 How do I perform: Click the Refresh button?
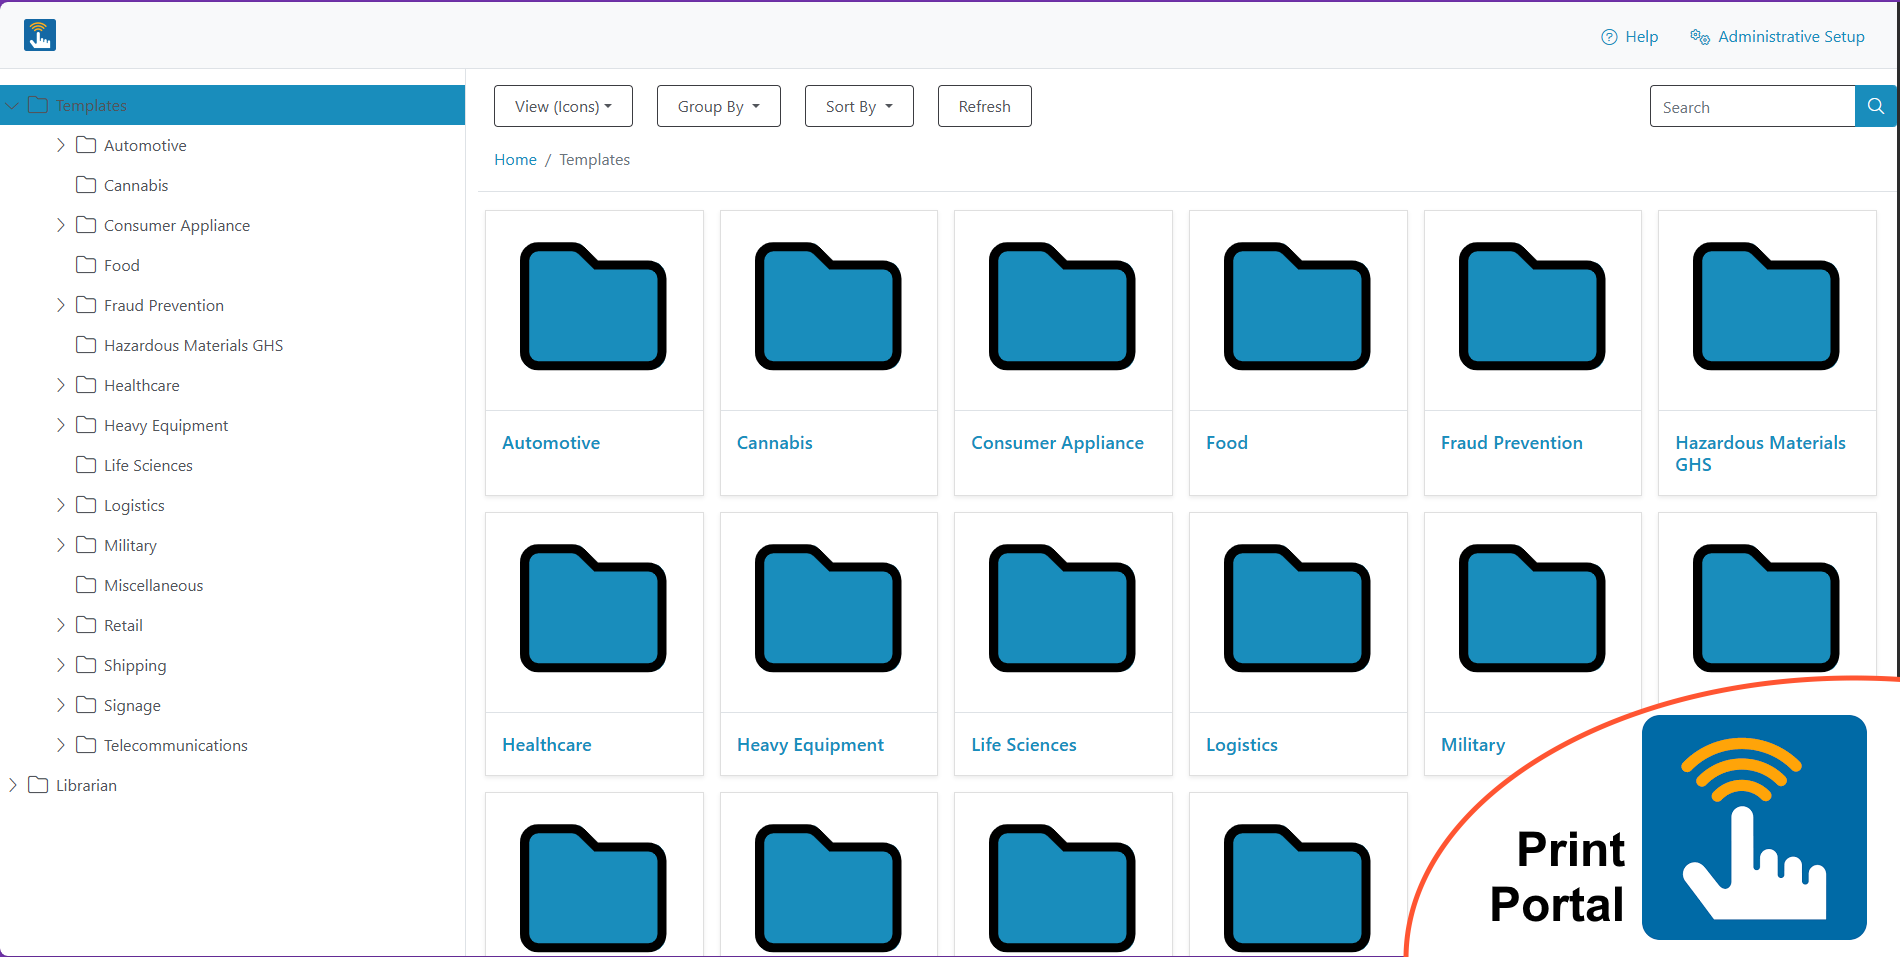pos(984,106)
